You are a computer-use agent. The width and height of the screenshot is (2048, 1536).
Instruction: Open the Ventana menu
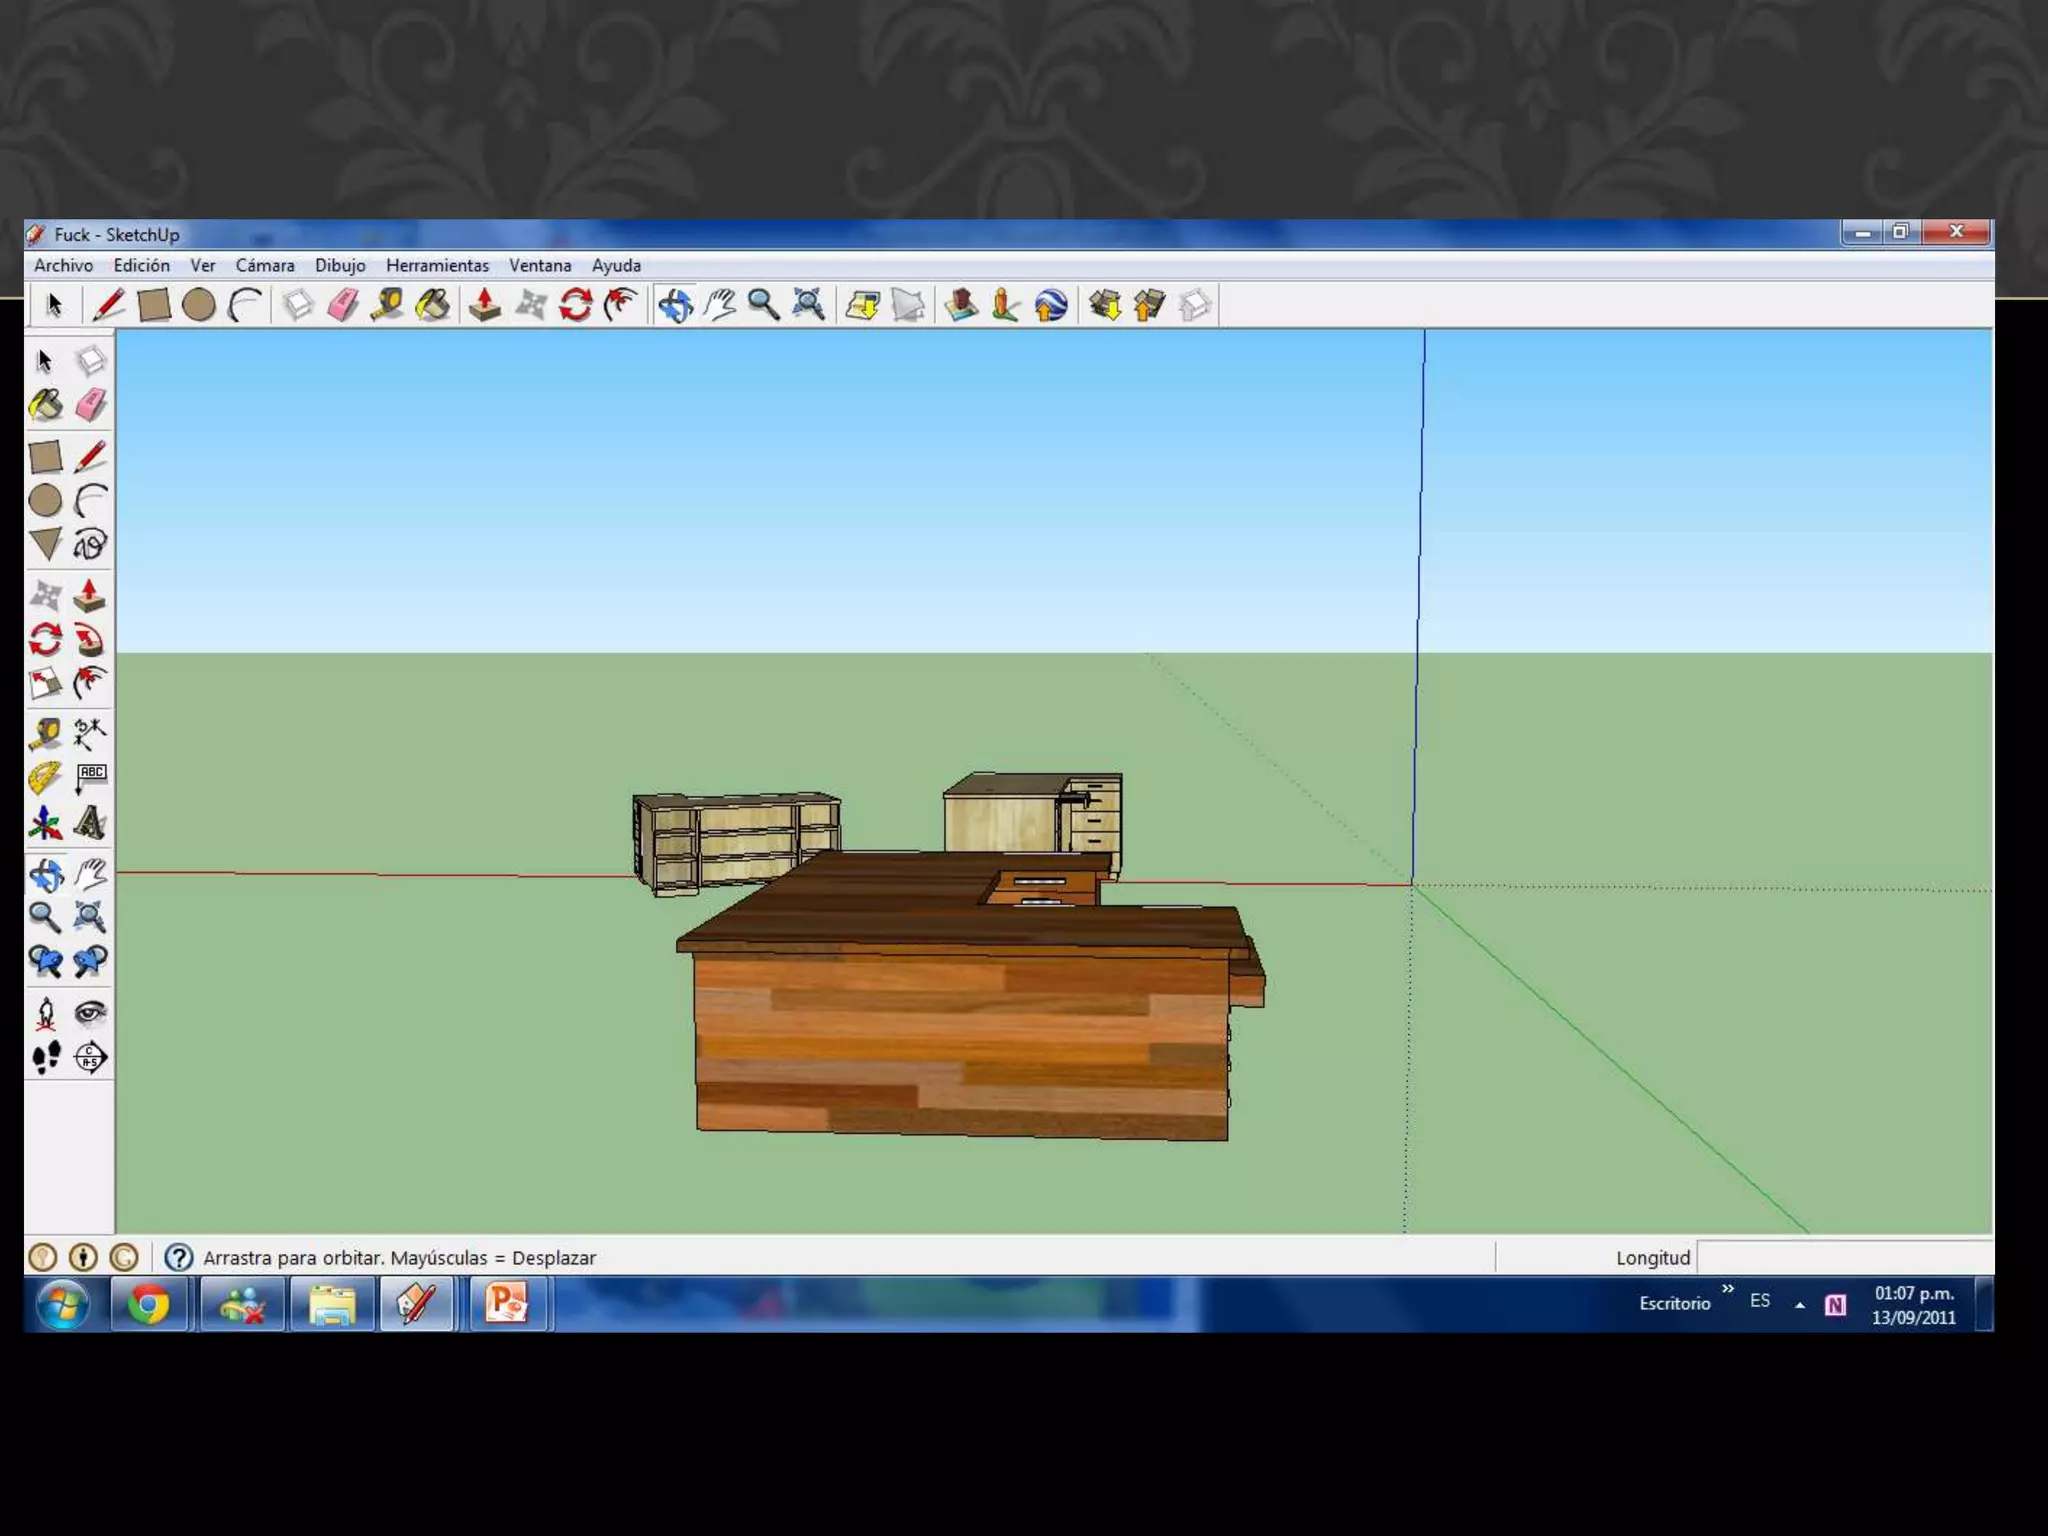tap(540, 266)
